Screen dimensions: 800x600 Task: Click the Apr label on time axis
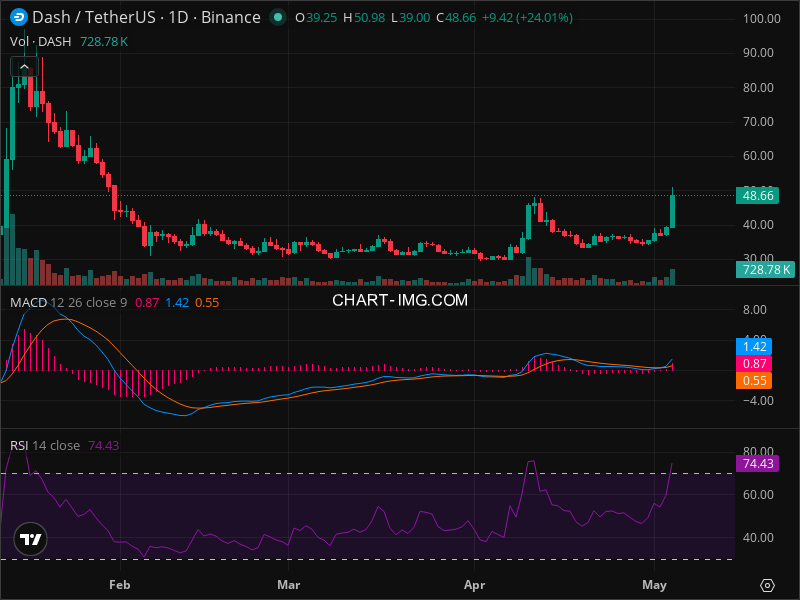tap(474, 585)
